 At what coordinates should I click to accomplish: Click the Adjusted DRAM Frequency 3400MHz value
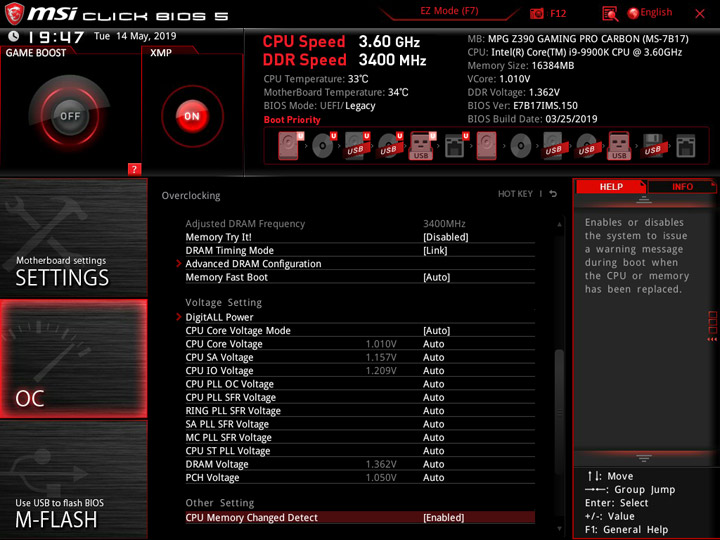(x=444, y=224)
